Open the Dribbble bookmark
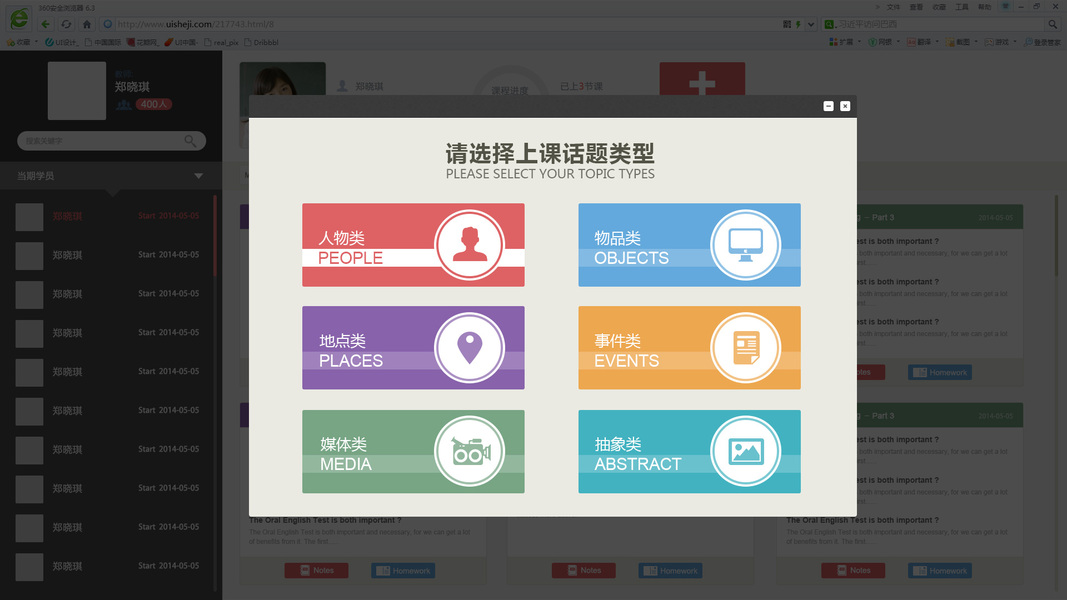1067x600 pixels. (x=261, y=42)
